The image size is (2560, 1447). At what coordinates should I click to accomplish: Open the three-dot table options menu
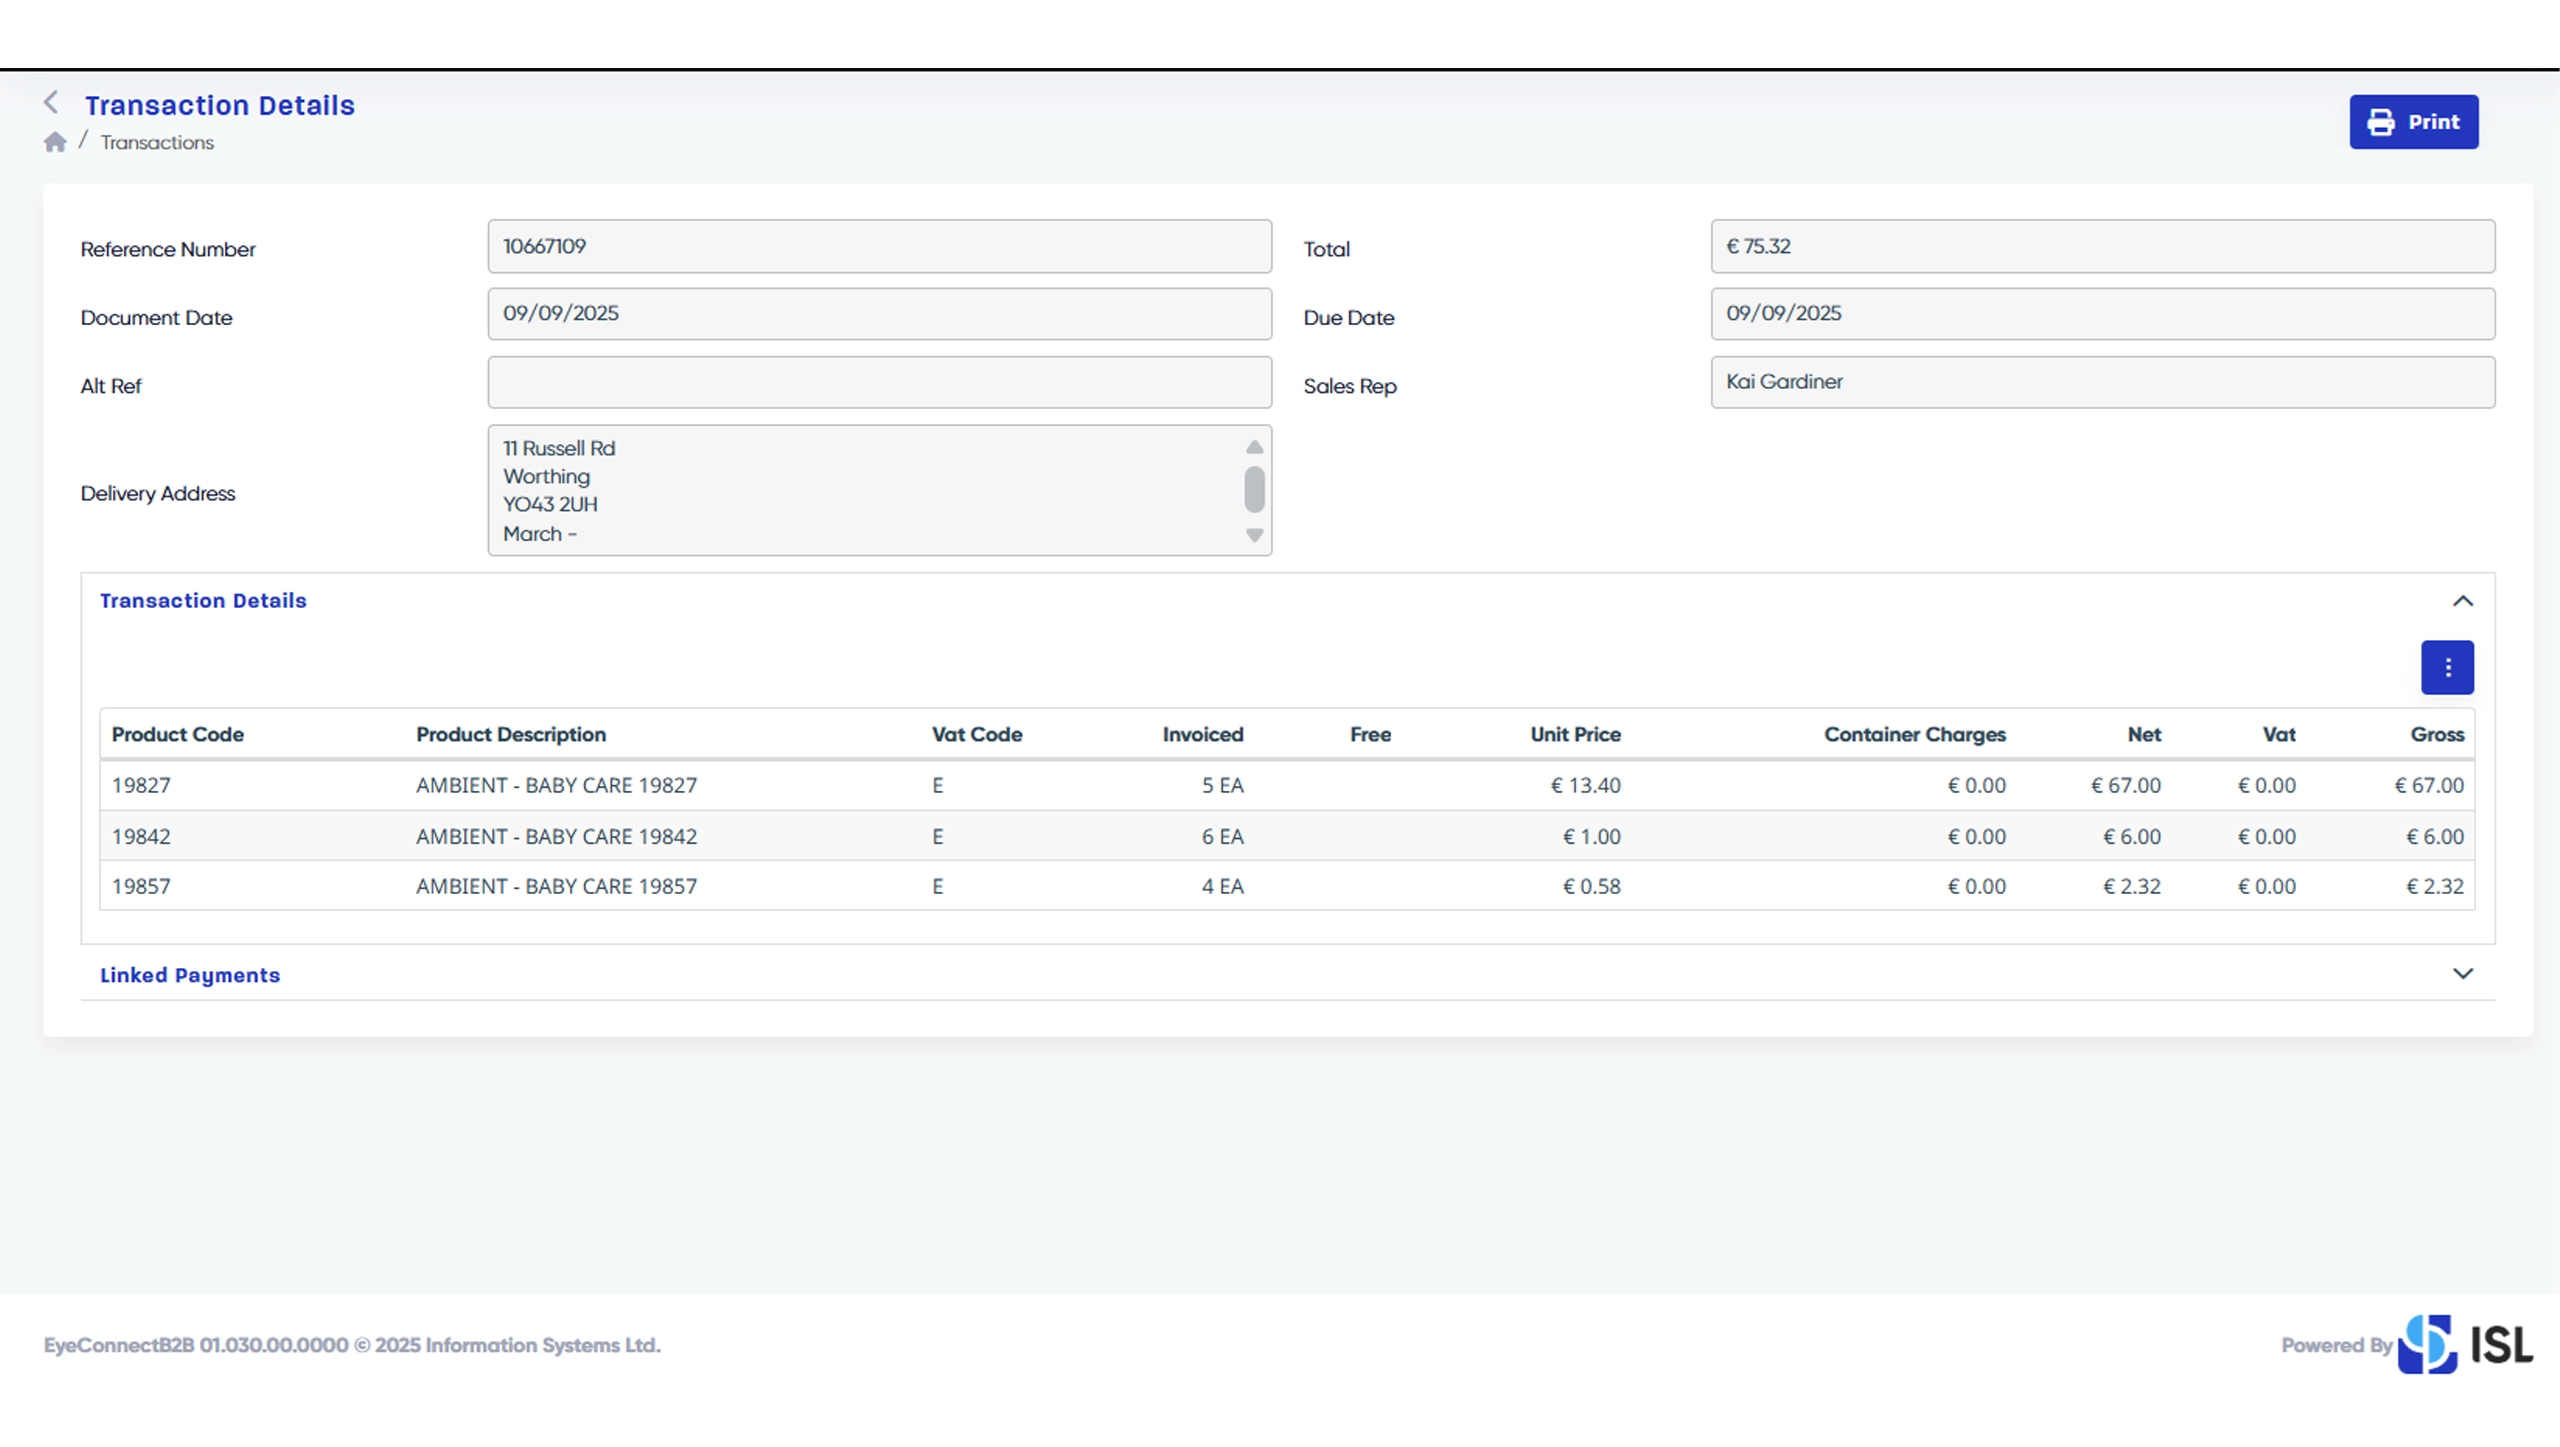click(2446, 667)
